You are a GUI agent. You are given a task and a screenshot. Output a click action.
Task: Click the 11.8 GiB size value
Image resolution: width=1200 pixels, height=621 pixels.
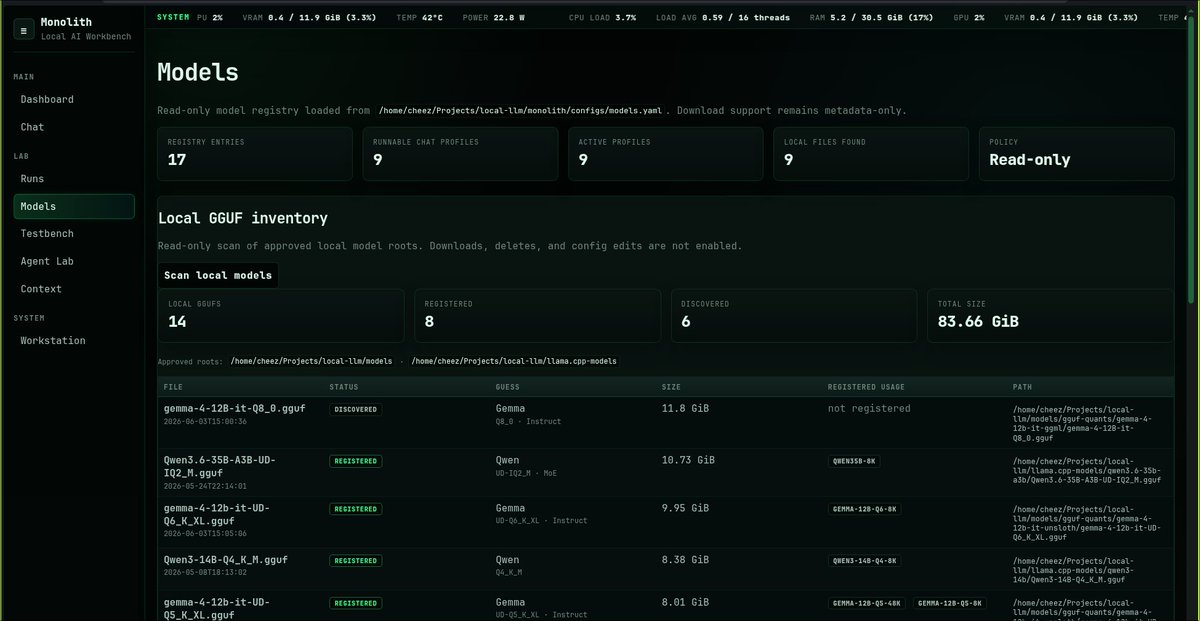(x=686, y=408)
